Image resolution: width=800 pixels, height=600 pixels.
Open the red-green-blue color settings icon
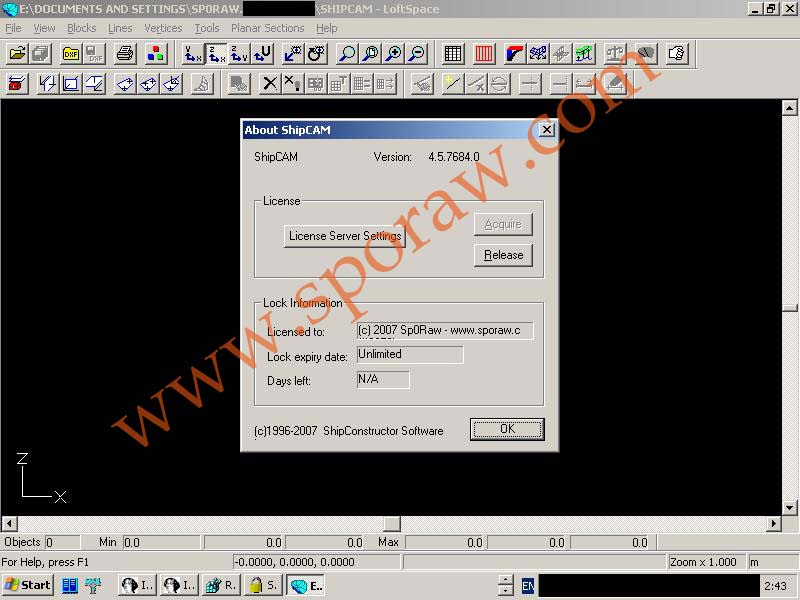pos(155,54)
